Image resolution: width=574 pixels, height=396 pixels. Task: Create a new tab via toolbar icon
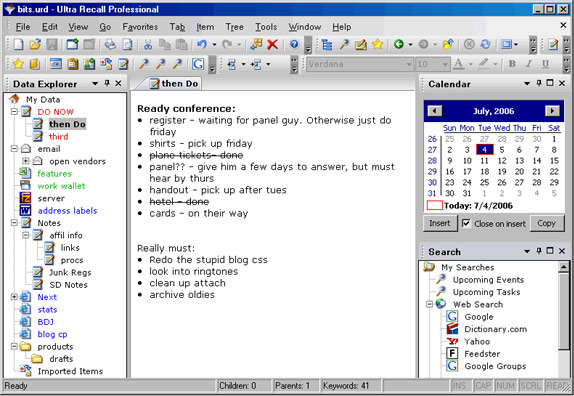coord(72,45)
